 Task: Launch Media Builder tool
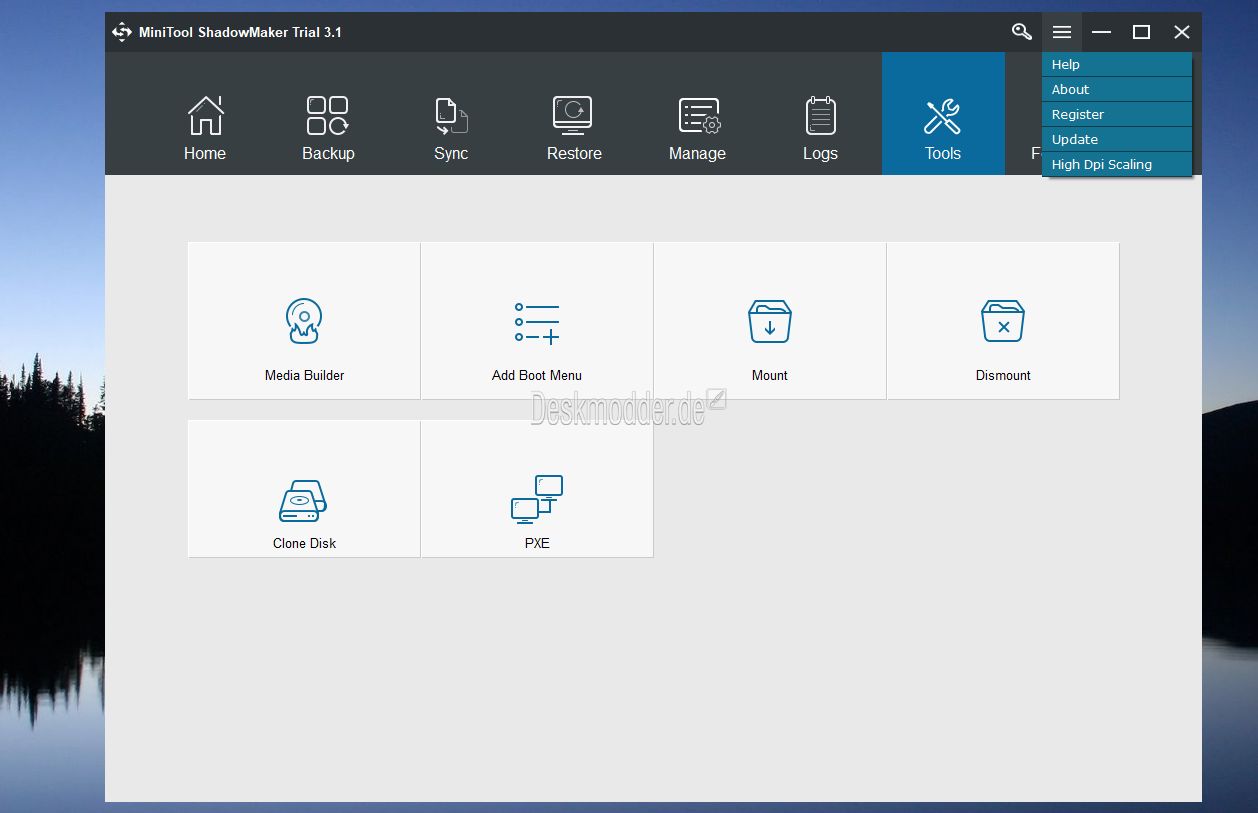pos(304,321)
